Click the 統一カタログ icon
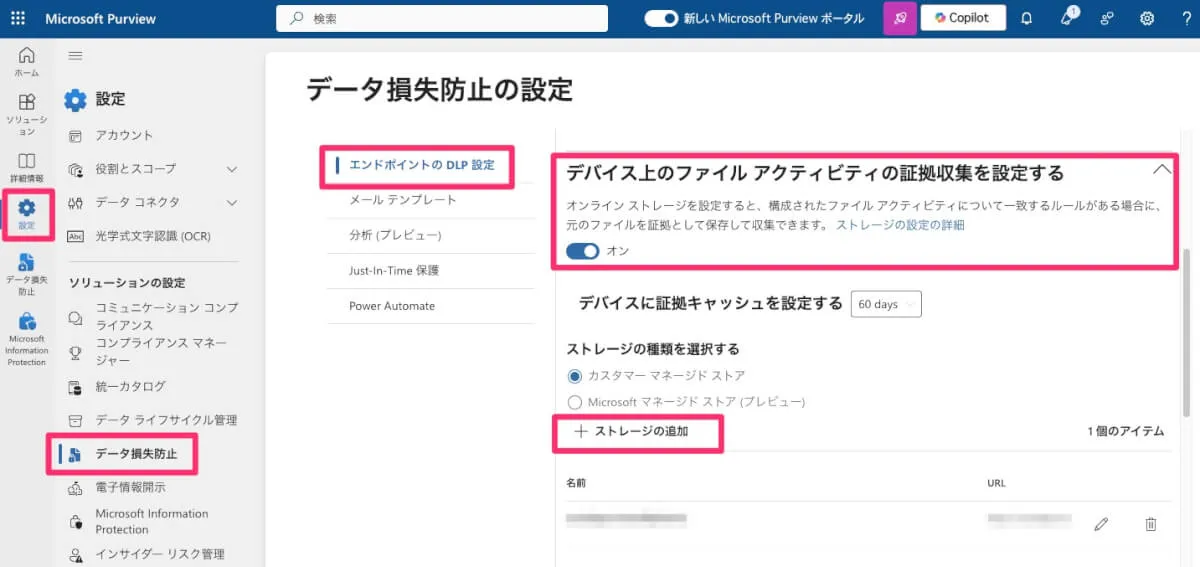This screenshot has width=1200, height=567. click(x=75, y=387)
